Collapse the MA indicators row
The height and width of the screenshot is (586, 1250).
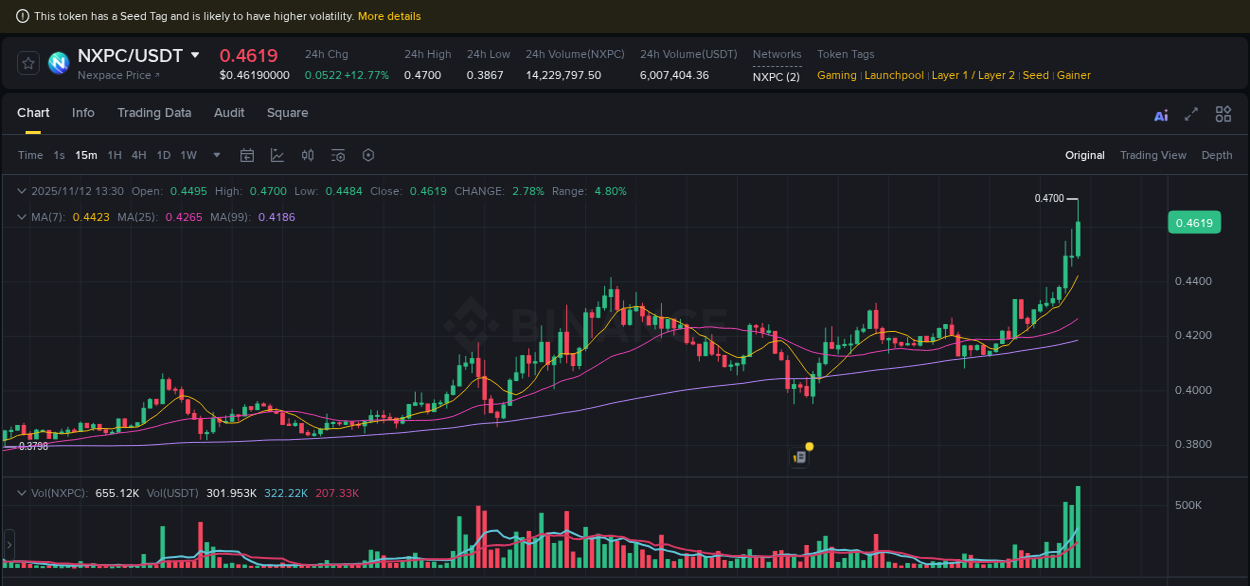(20, 216)
